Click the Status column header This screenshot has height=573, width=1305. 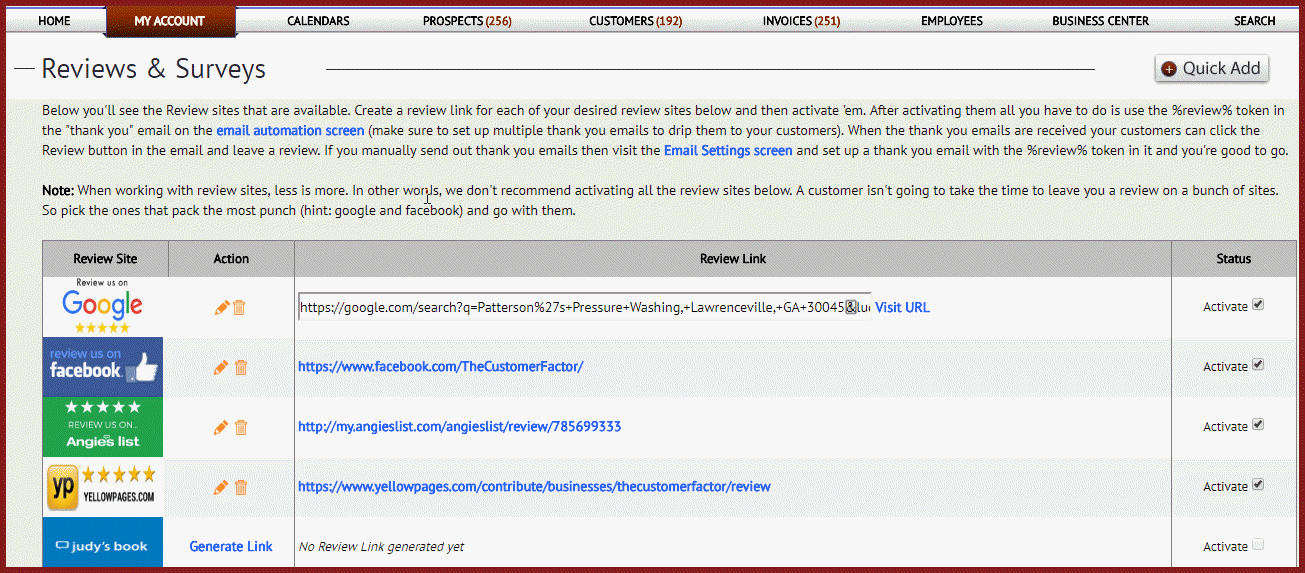1233,258
